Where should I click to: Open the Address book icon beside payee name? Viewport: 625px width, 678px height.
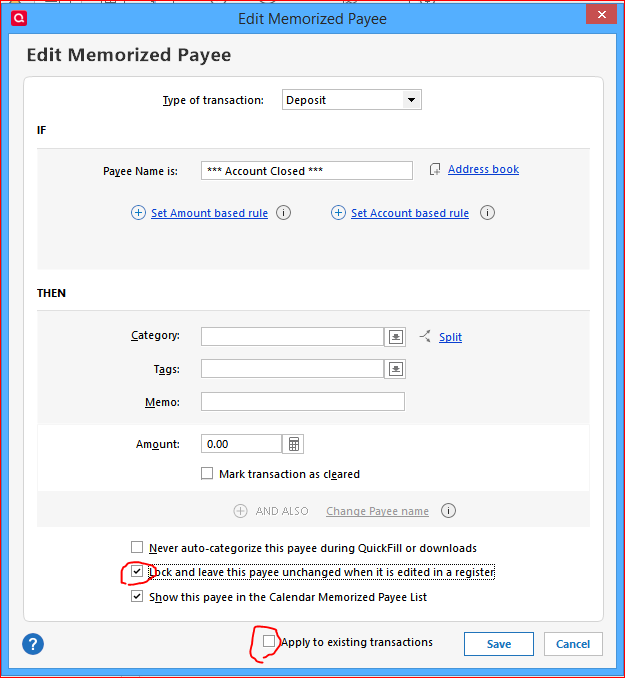[435, 170]
